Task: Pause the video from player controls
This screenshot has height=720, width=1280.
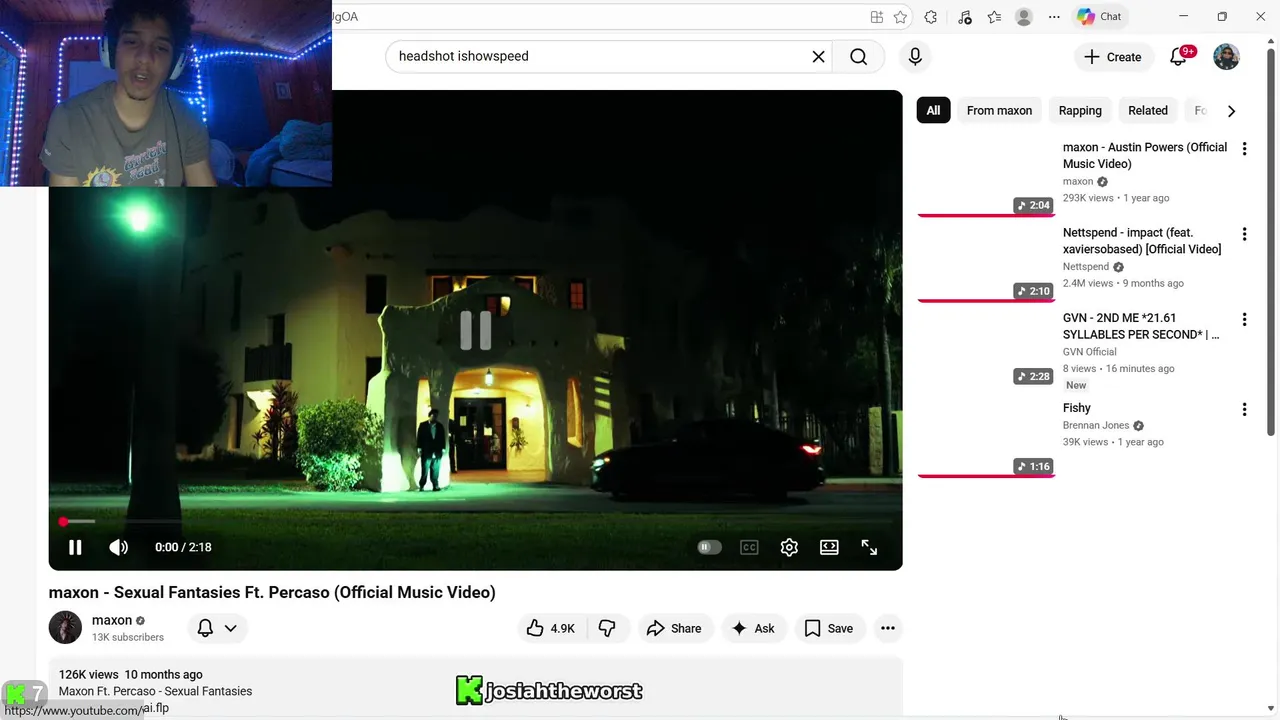Action: (75, 547)
